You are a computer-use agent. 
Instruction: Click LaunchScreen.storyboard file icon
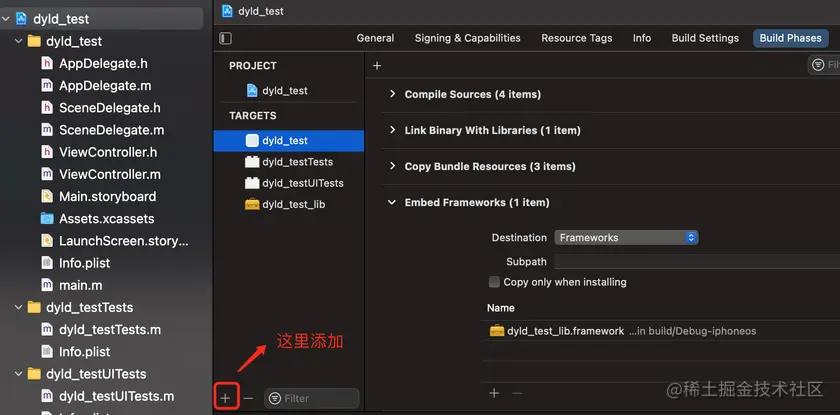click(47, 241)
